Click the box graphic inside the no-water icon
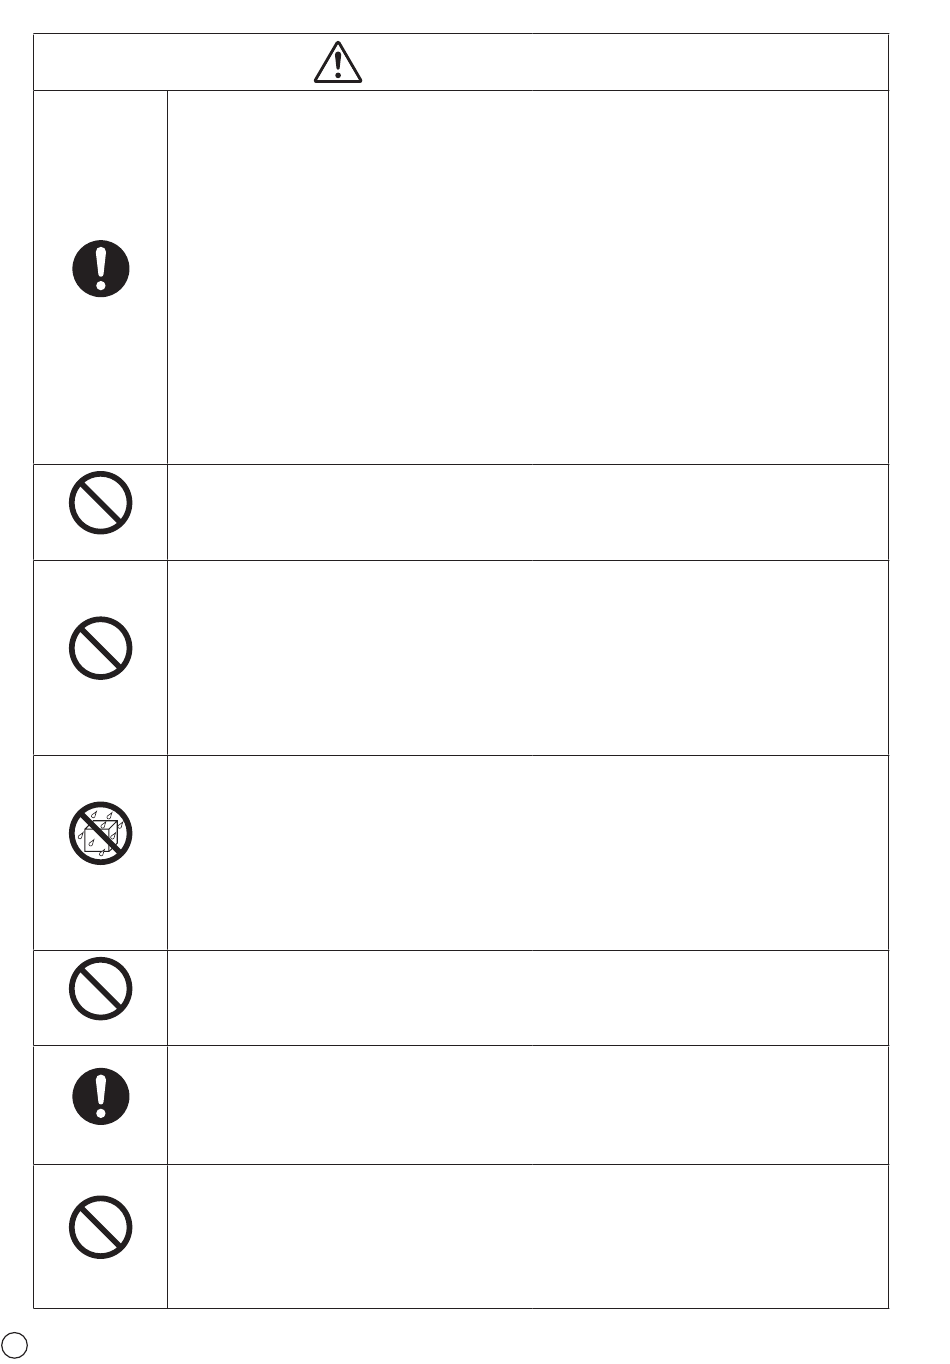 [x=101, y=837]
